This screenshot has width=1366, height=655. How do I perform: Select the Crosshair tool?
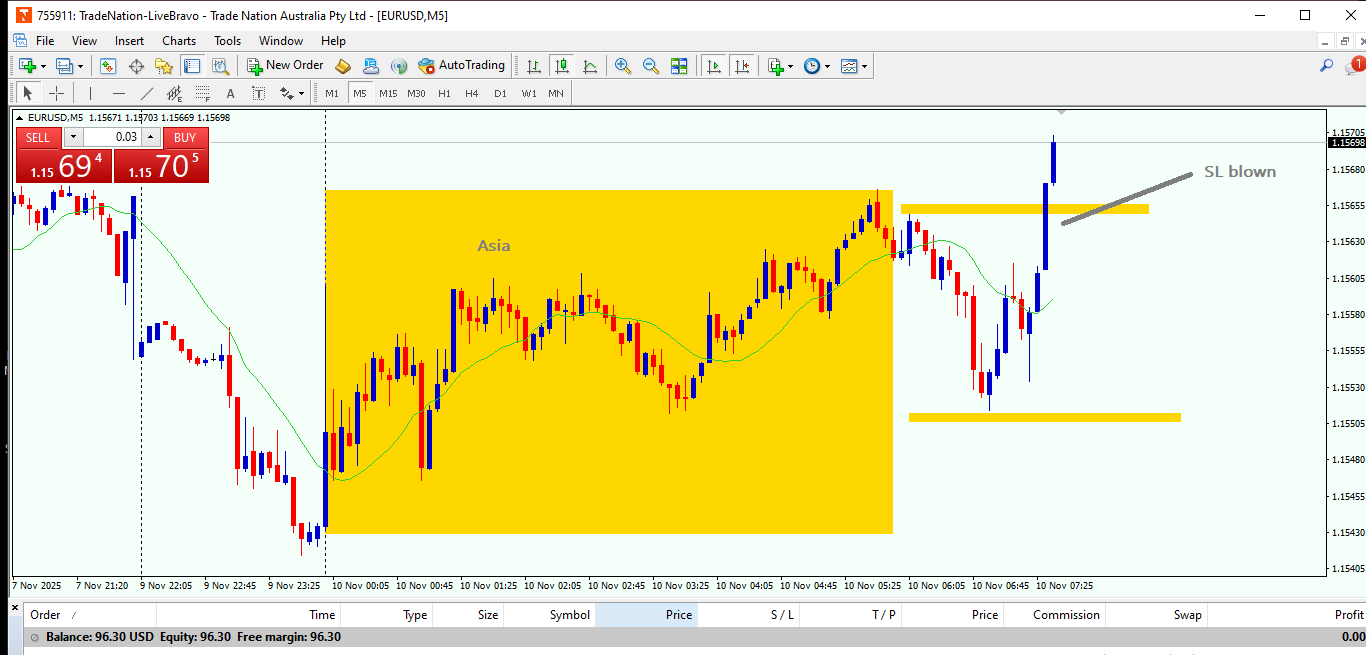(57, 93)
